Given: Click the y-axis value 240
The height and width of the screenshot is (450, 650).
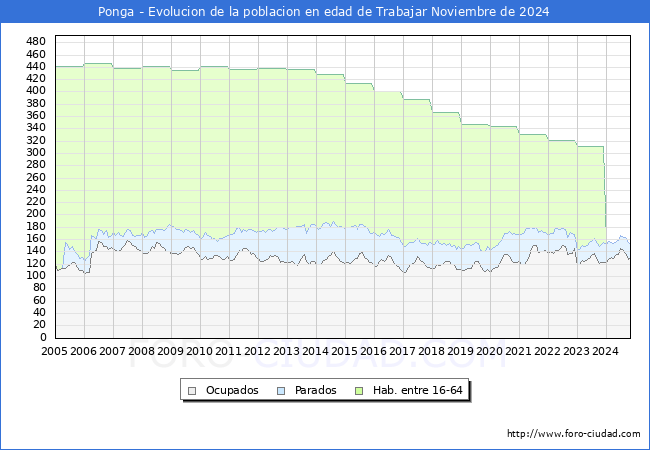Looking at the screenshot, I should pyautogui.click(x=36, y=189).
